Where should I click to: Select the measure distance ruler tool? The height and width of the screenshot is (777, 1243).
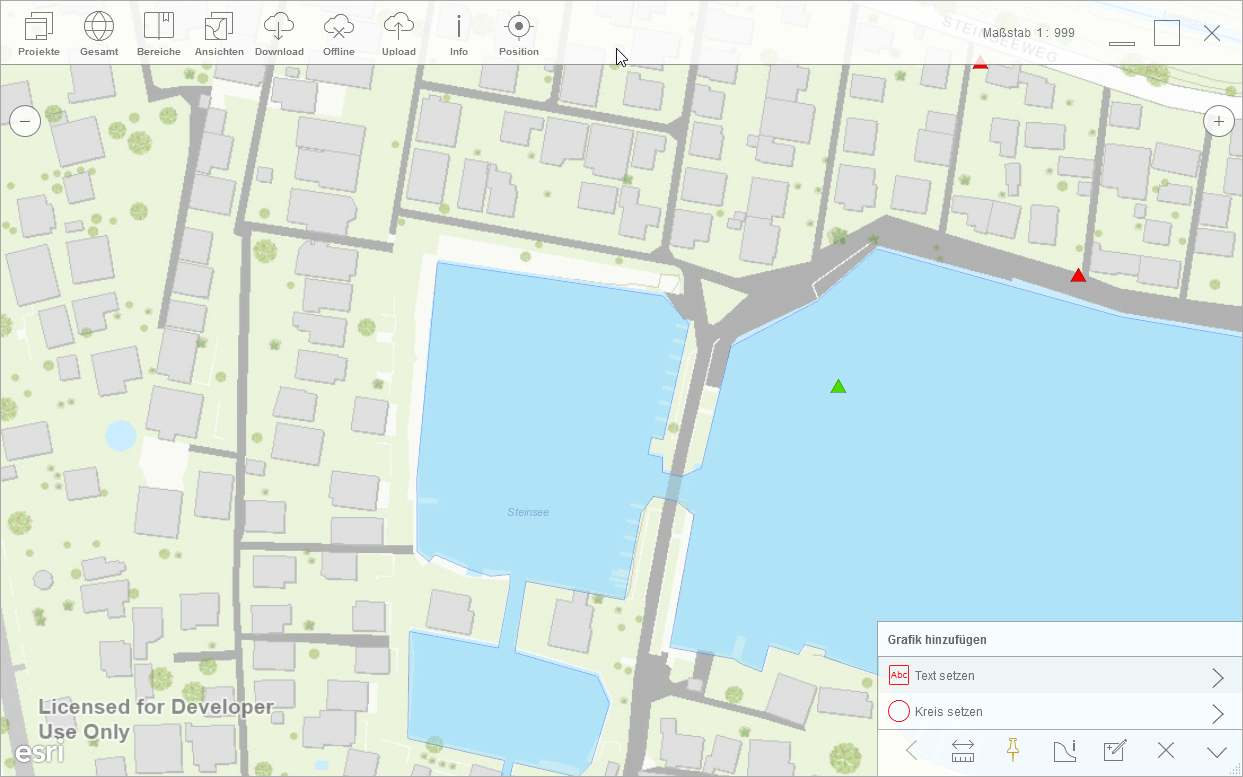pos(963,751)
